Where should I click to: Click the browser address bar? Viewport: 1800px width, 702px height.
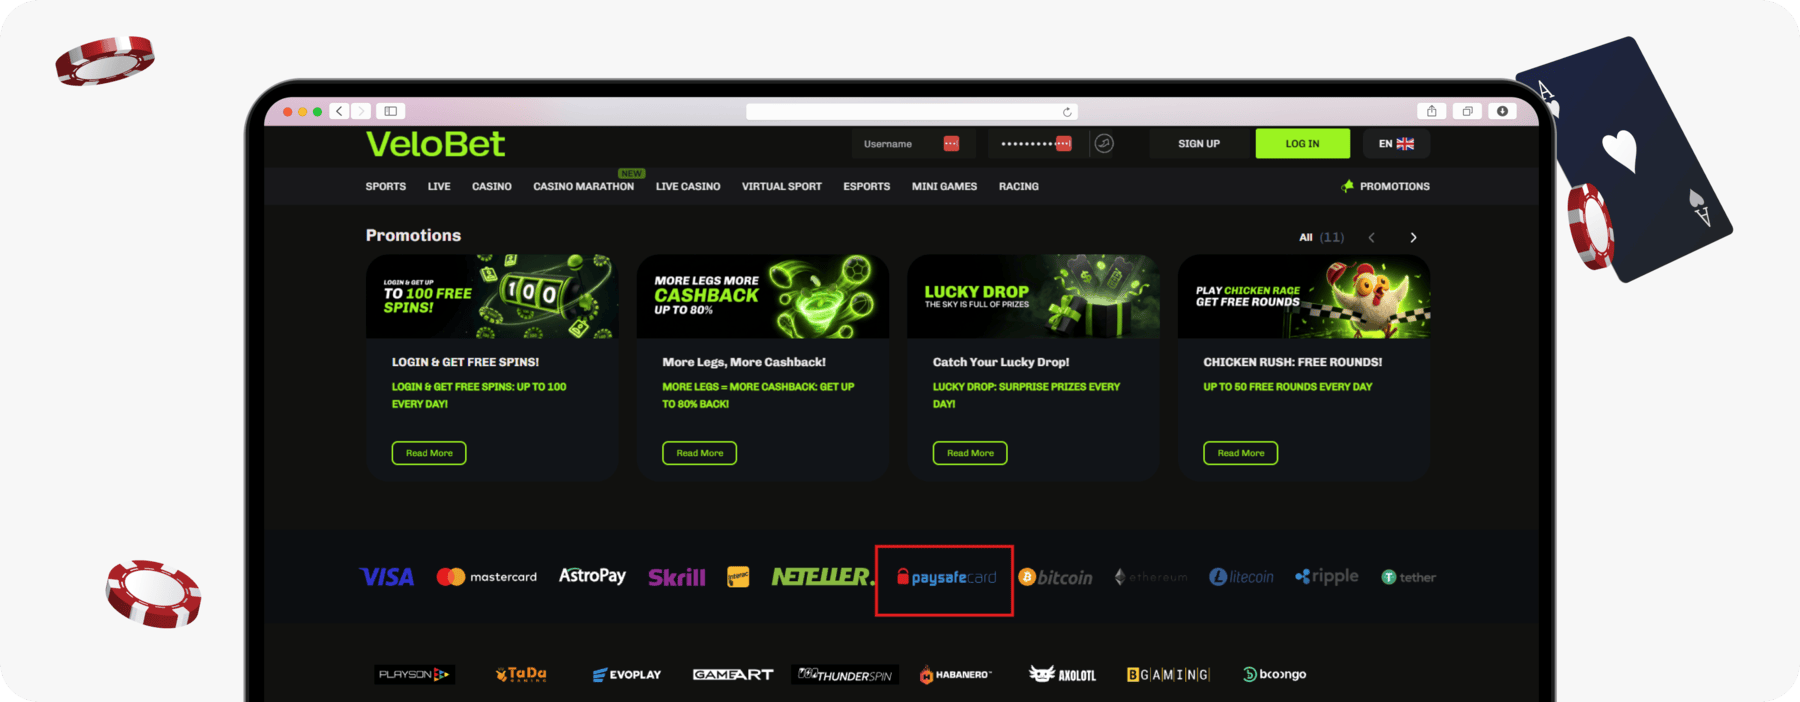pos(912,112)
